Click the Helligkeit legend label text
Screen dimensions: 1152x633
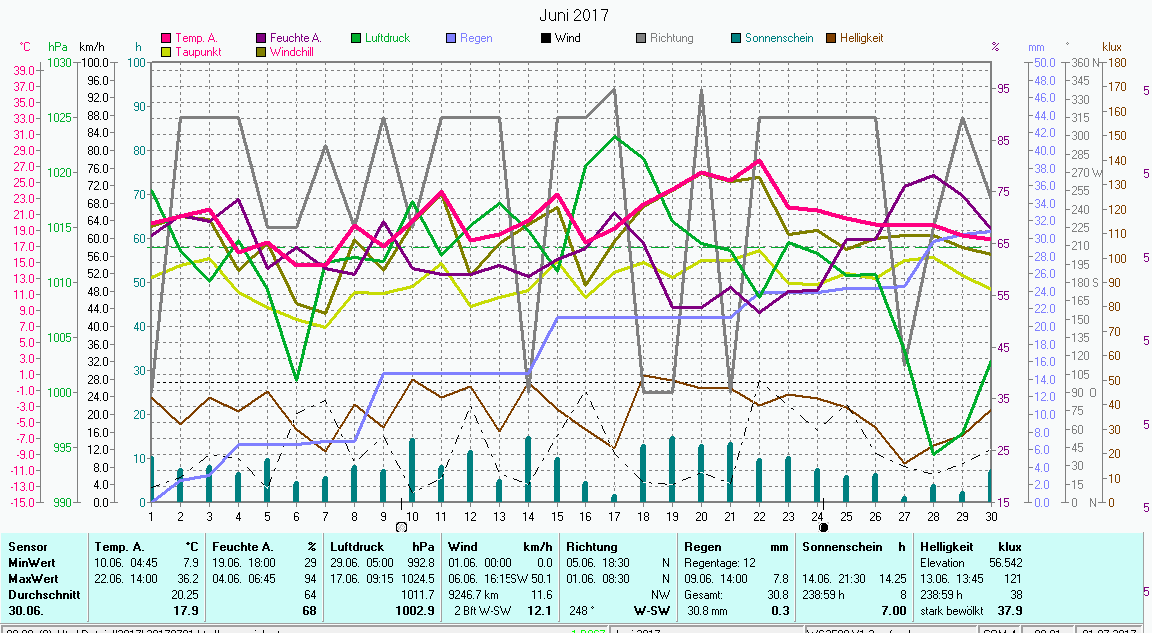click(862, 39)
